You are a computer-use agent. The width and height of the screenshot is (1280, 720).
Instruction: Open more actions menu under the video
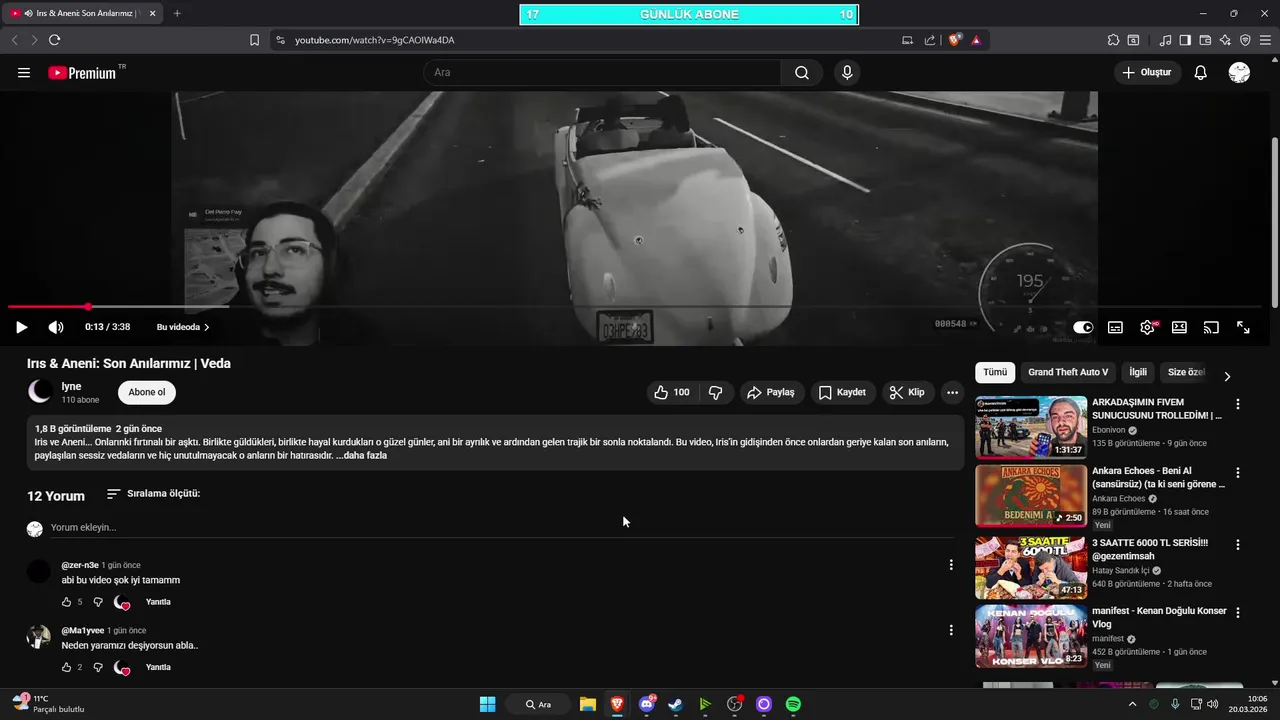click(x=952, y=393)
